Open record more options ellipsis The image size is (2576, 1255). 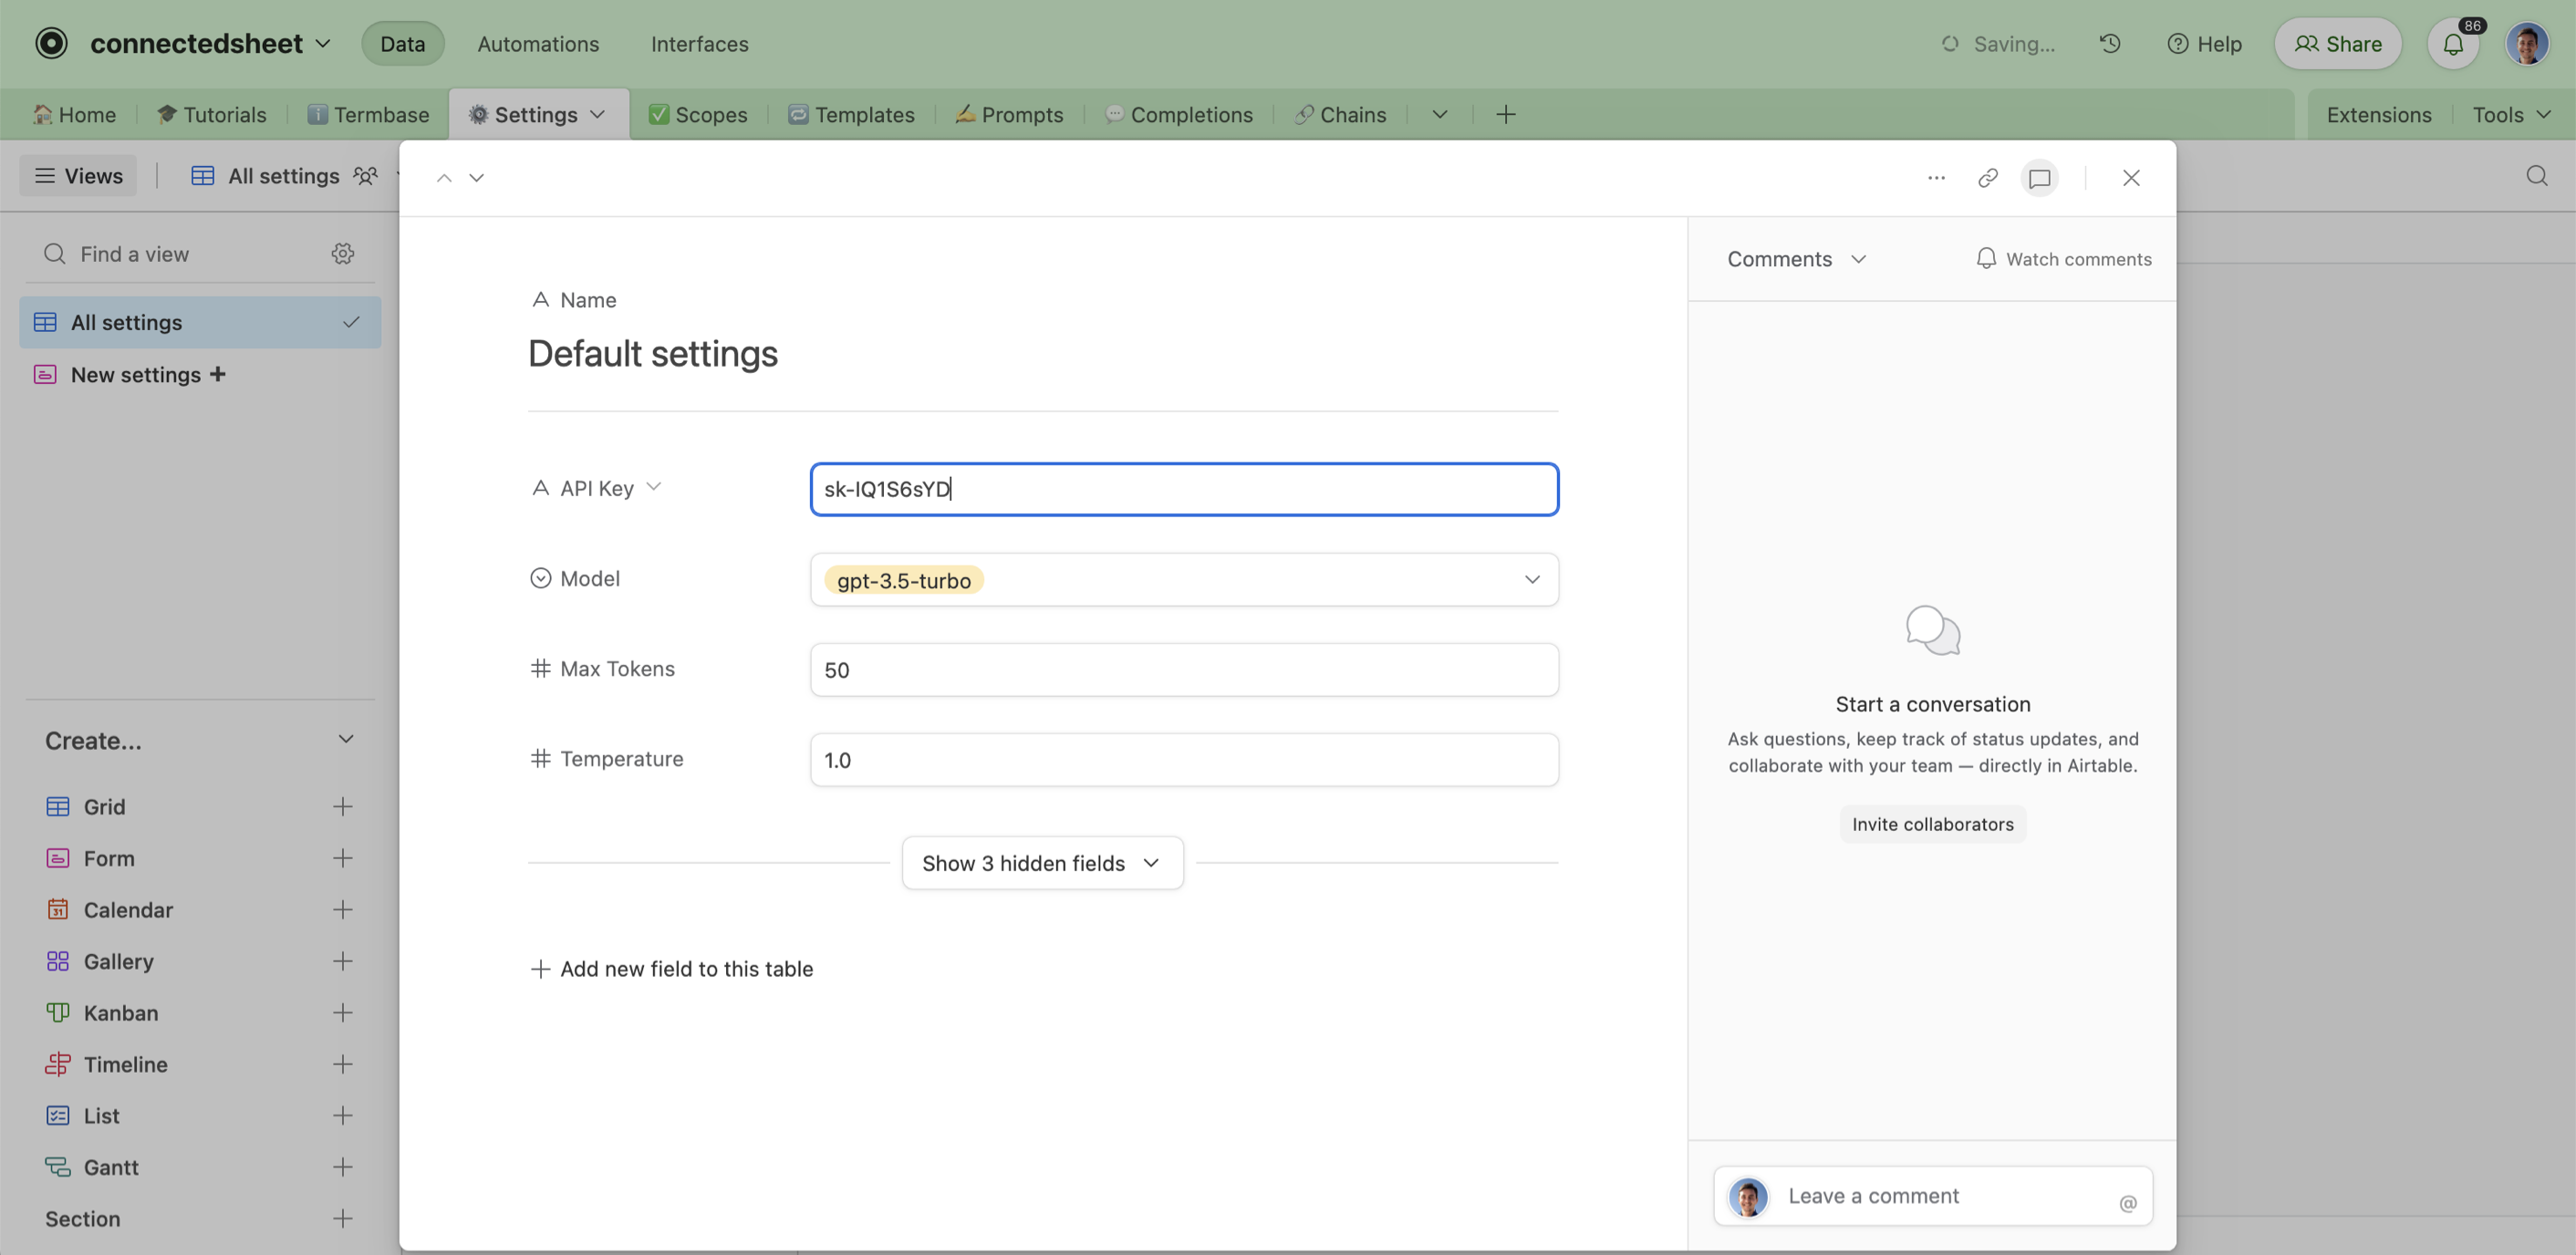pos(1936,178)
